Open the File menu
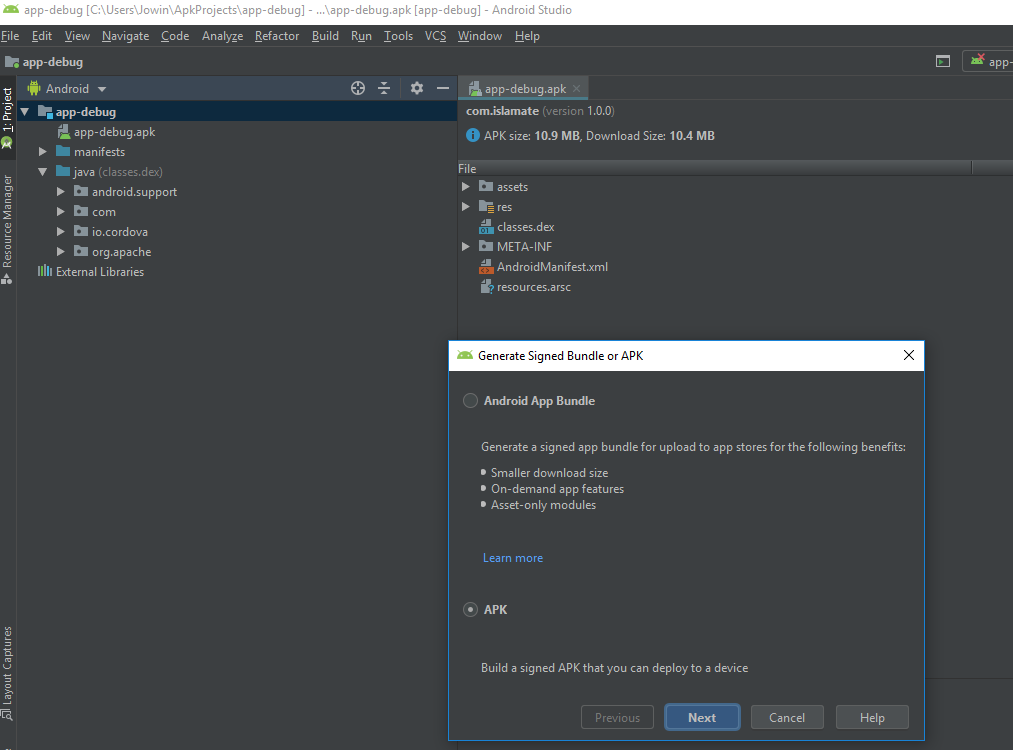 (x=10, y=36)
